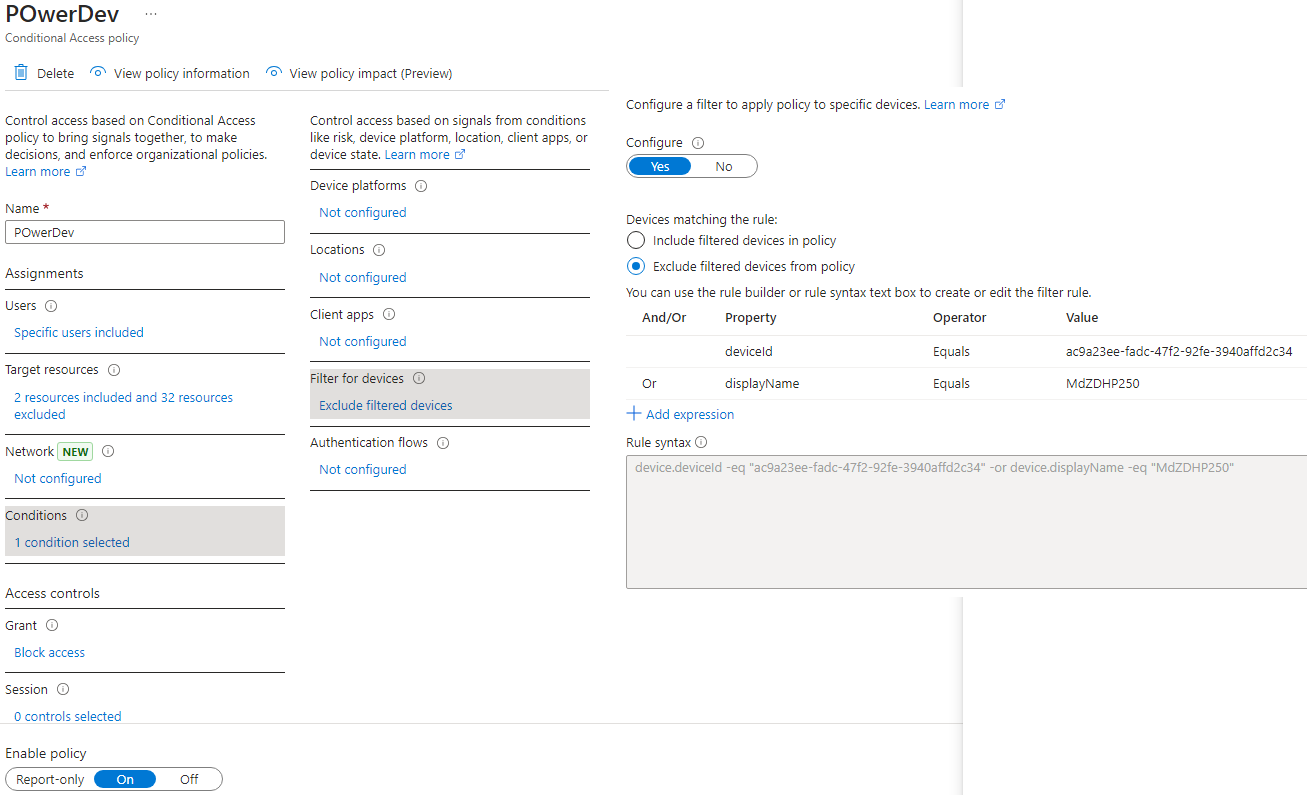
Task: Select Exclude filtered devices from policy
Action: click(635, 267)
